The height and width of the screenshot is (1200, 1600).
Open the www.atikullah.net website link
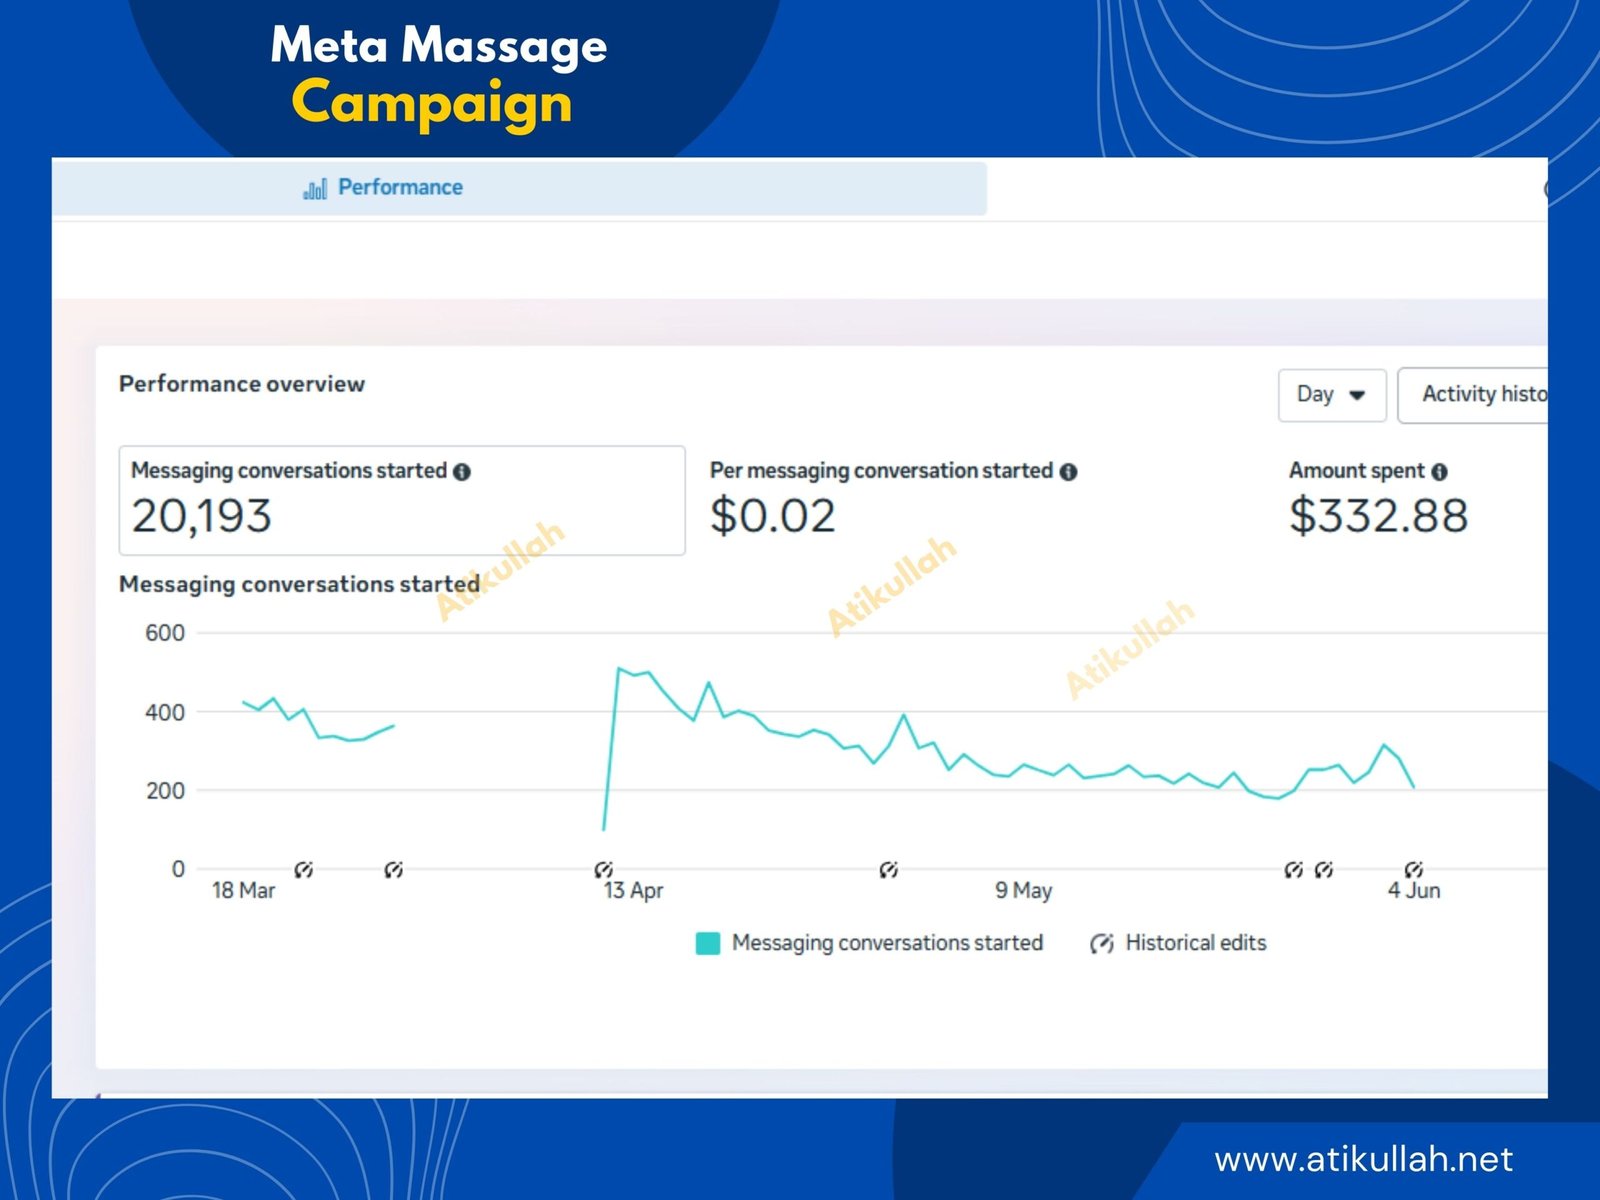[1363, 1159]
